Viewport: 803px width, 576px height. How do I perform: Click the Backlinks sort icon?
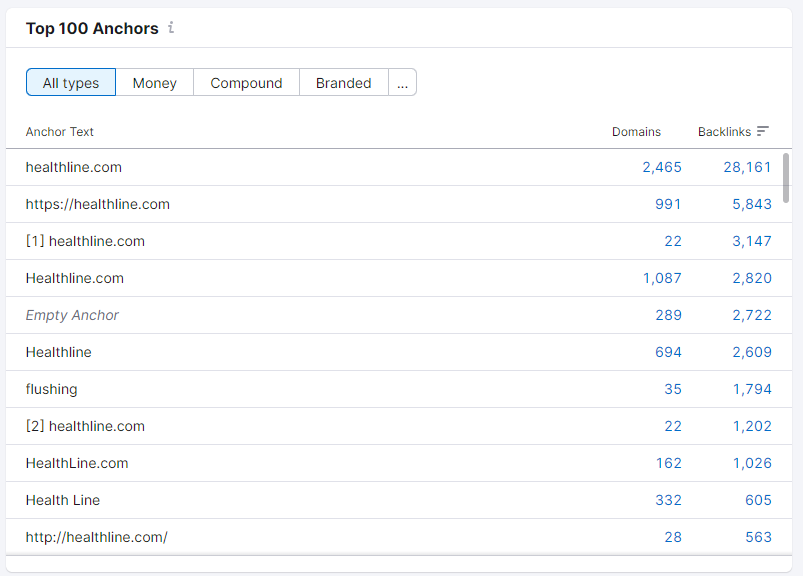[763, 132]
